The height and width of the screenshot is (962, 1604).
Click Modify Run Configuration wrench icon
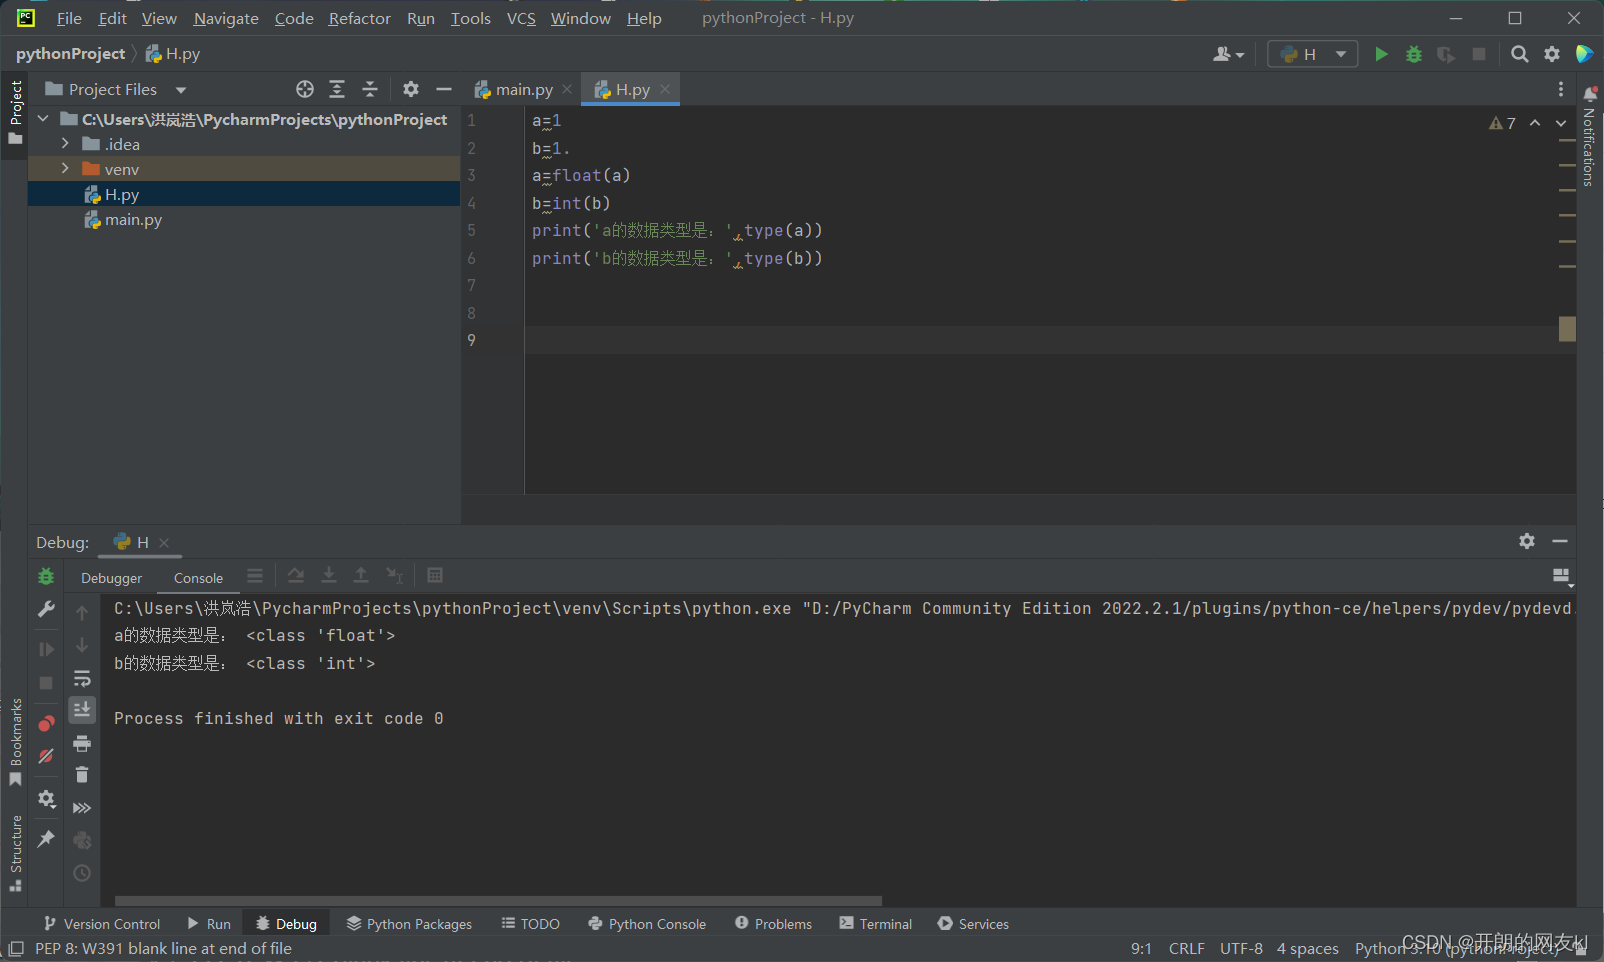point(46,609)
